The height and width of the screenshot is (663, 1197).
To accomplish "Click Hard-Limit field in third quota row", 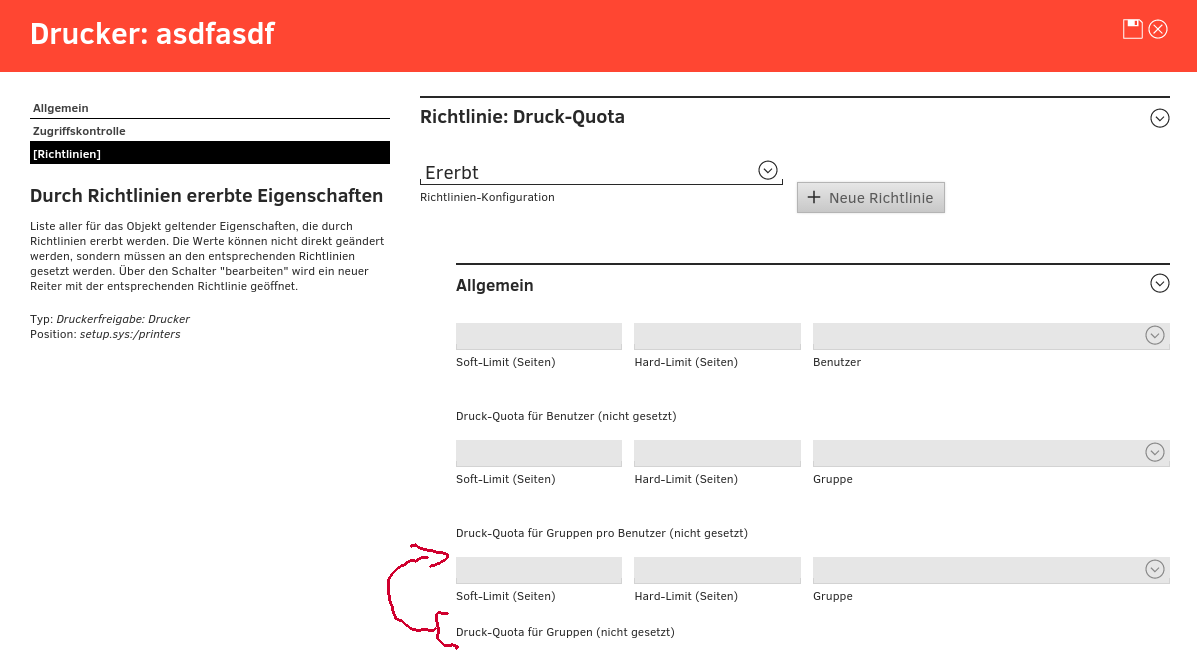I will [x=717, y=570].
